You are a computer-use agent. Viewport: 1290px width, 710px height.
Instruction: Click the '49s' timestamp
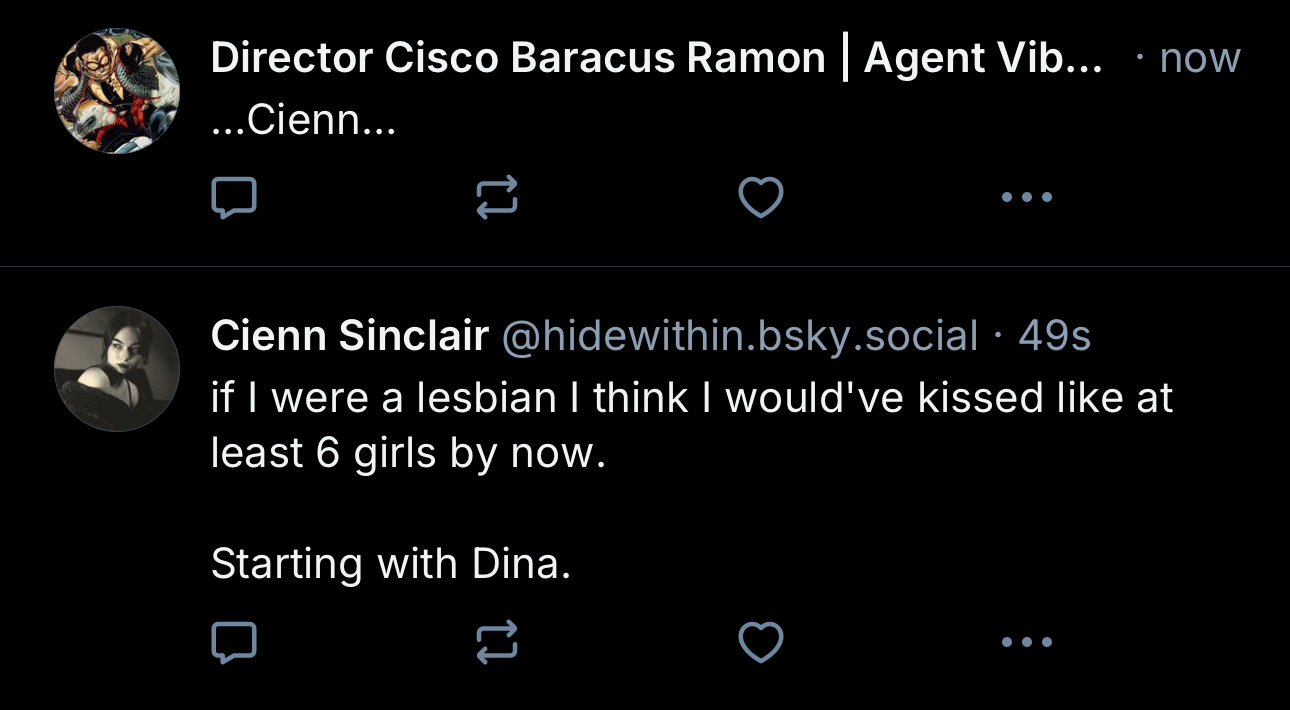(1054, 337)
